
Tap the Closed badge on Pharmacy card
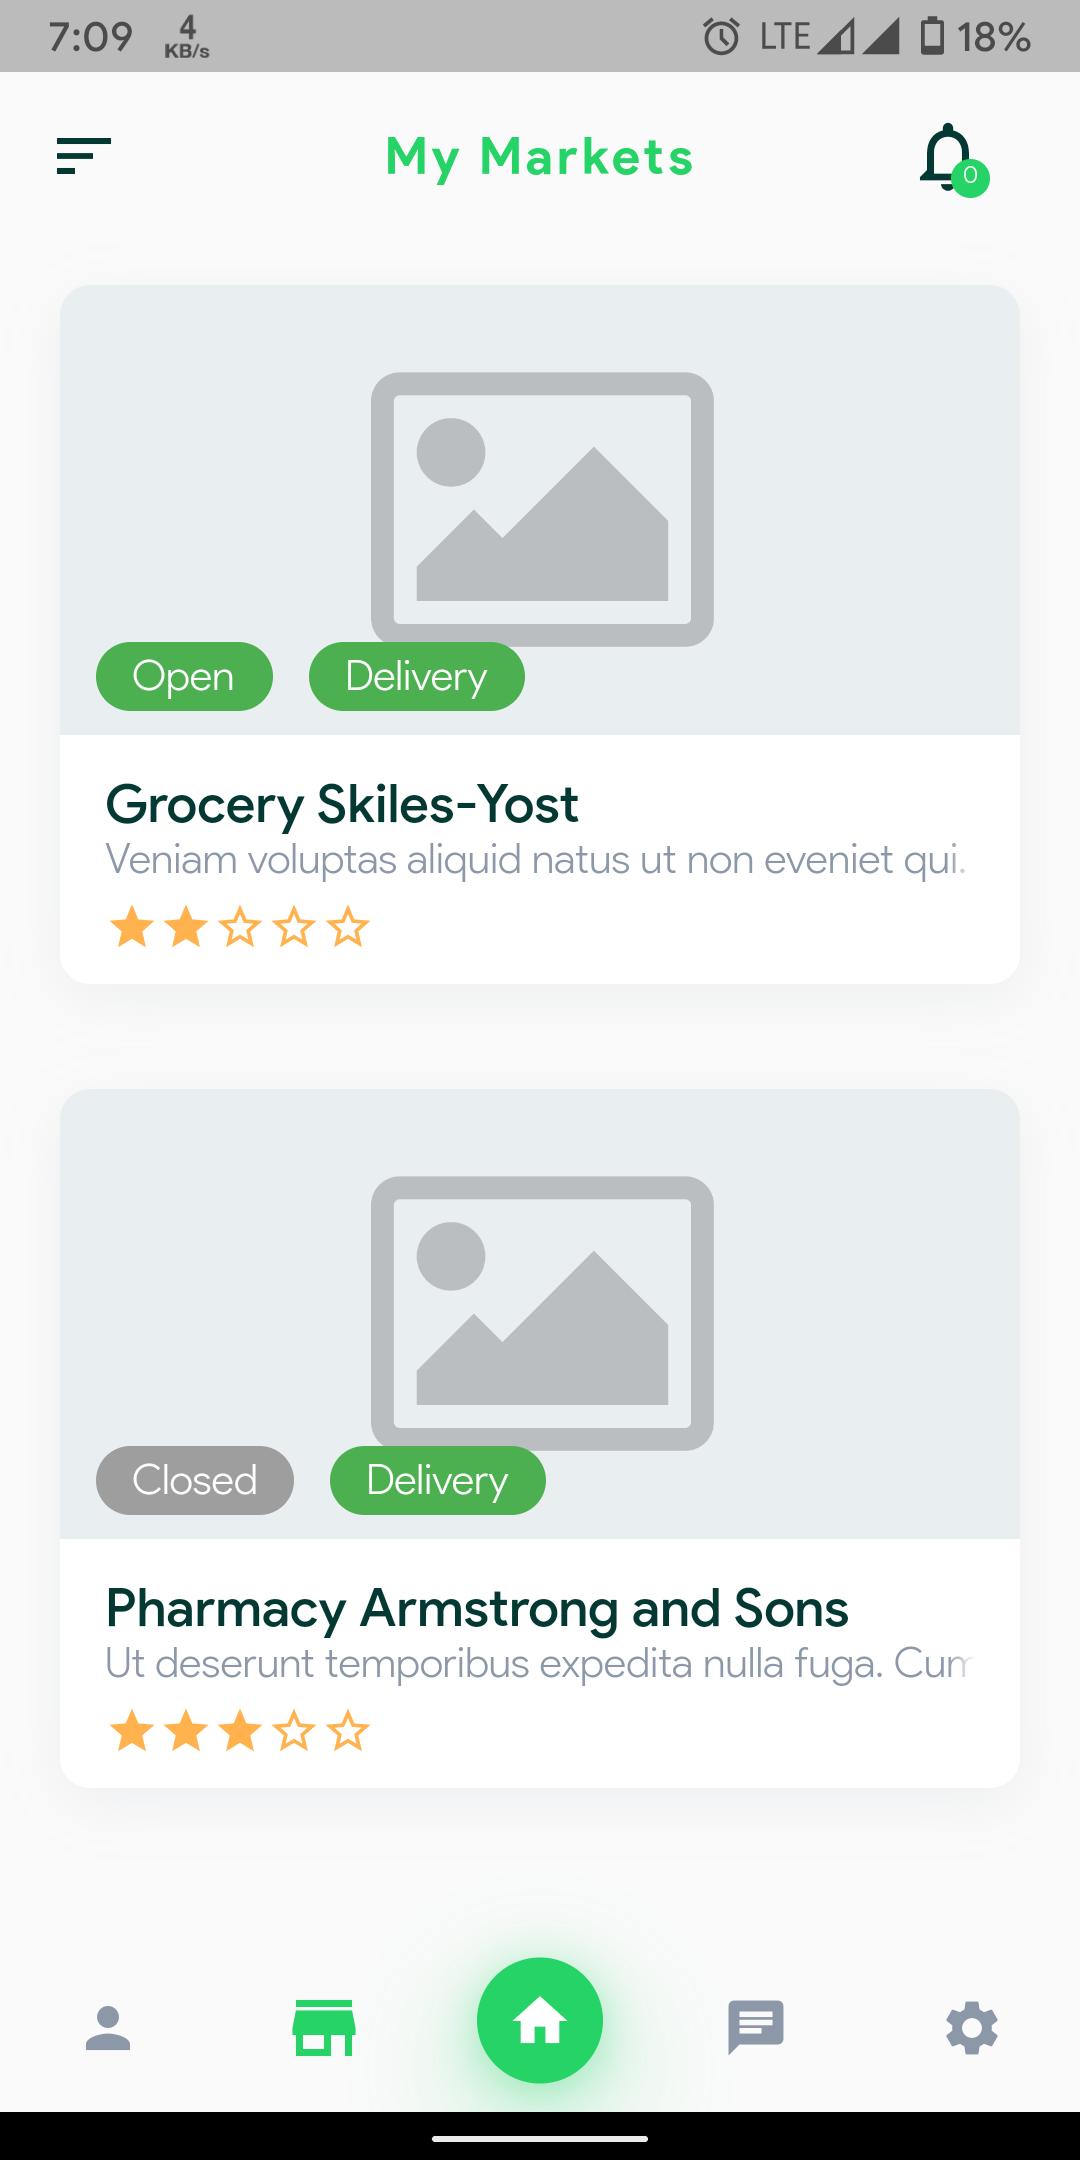195,1480
